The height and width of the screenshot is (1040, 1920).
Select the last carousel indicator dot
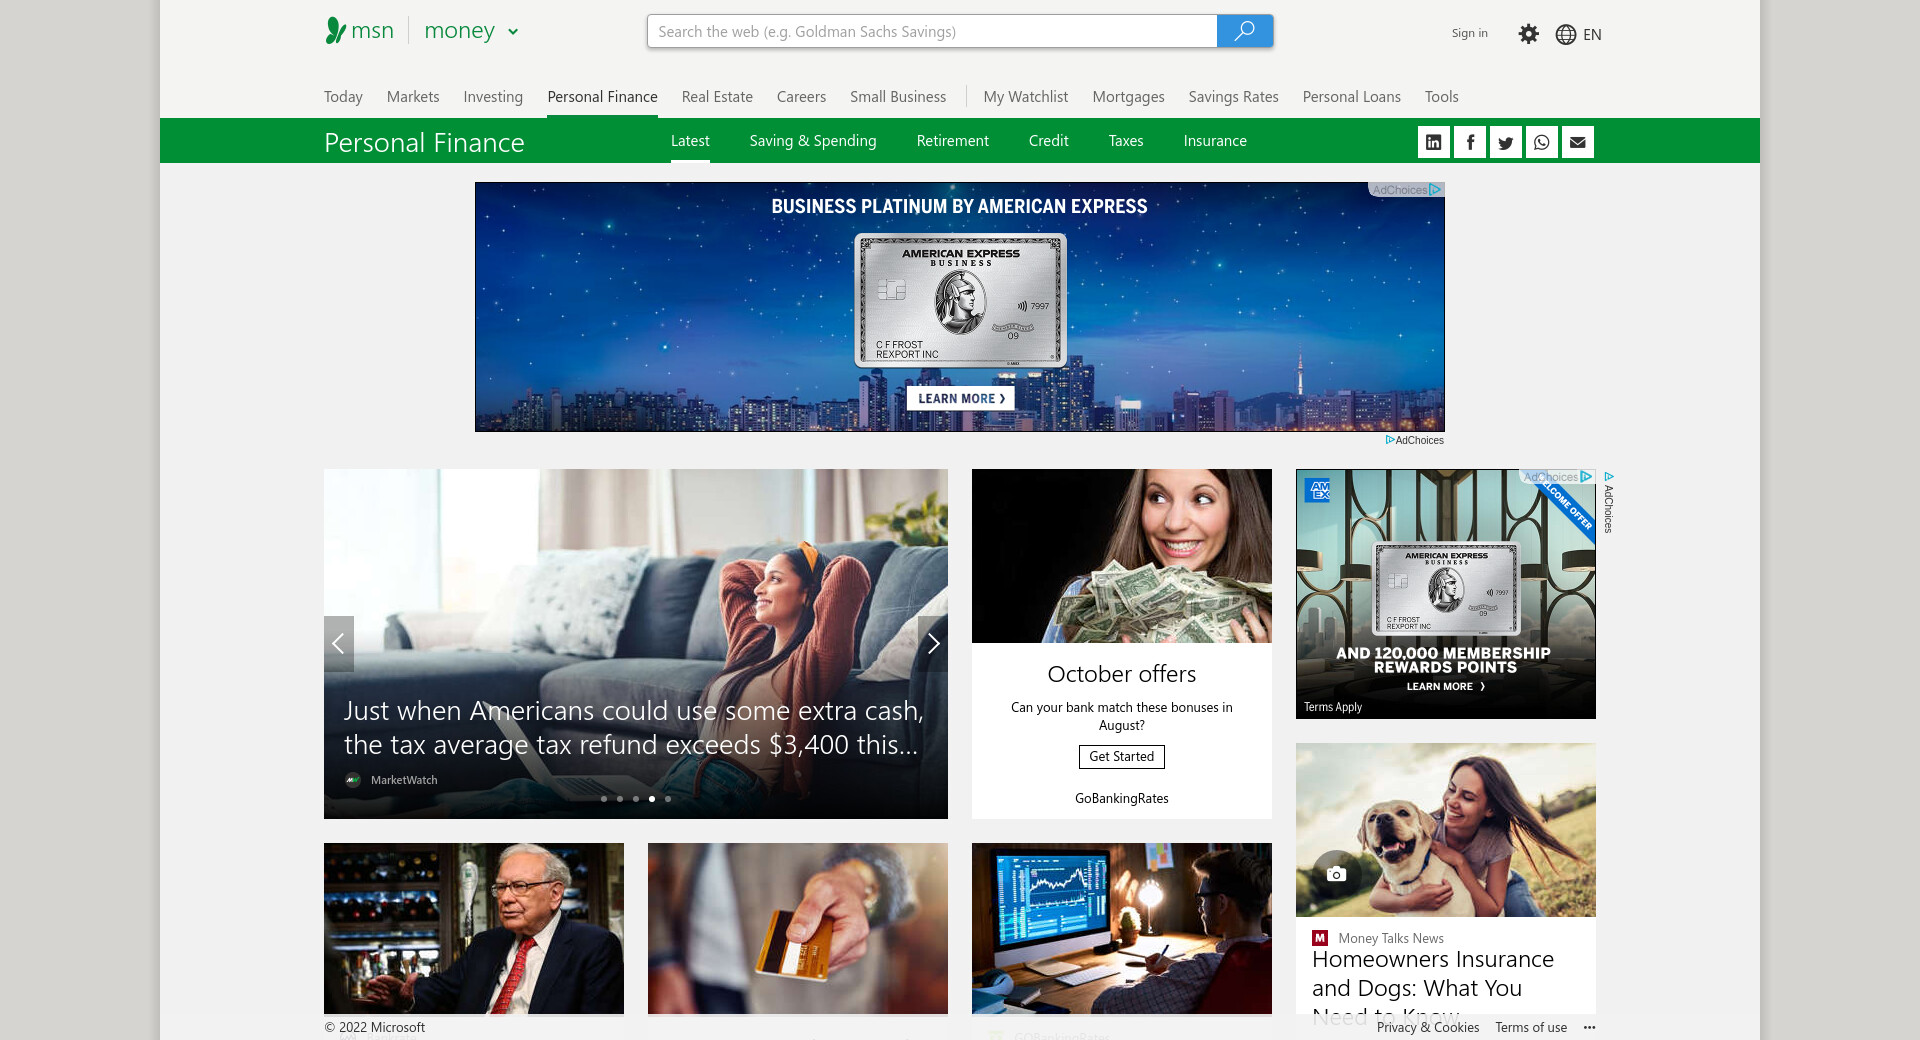(x=668, y=799)
